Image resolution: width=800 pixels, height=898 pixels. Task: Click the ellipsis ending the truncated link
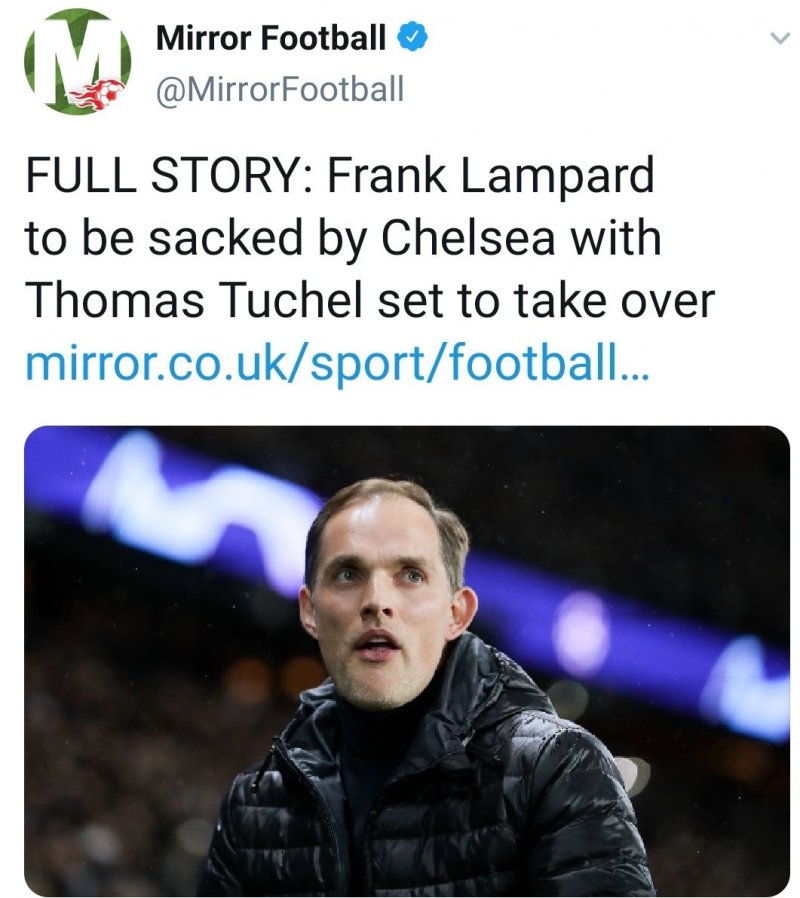(634, 366)
